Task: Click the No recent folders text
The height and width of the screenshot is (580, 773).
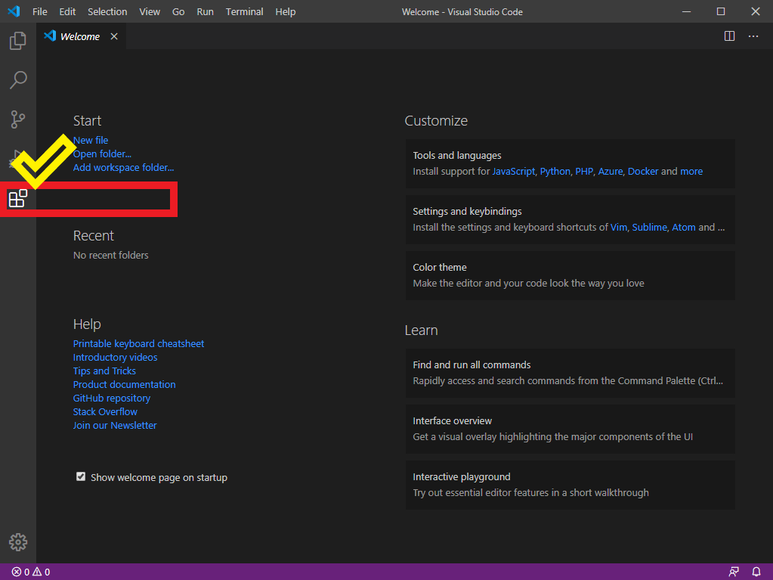Action: [x=110, y=255]
